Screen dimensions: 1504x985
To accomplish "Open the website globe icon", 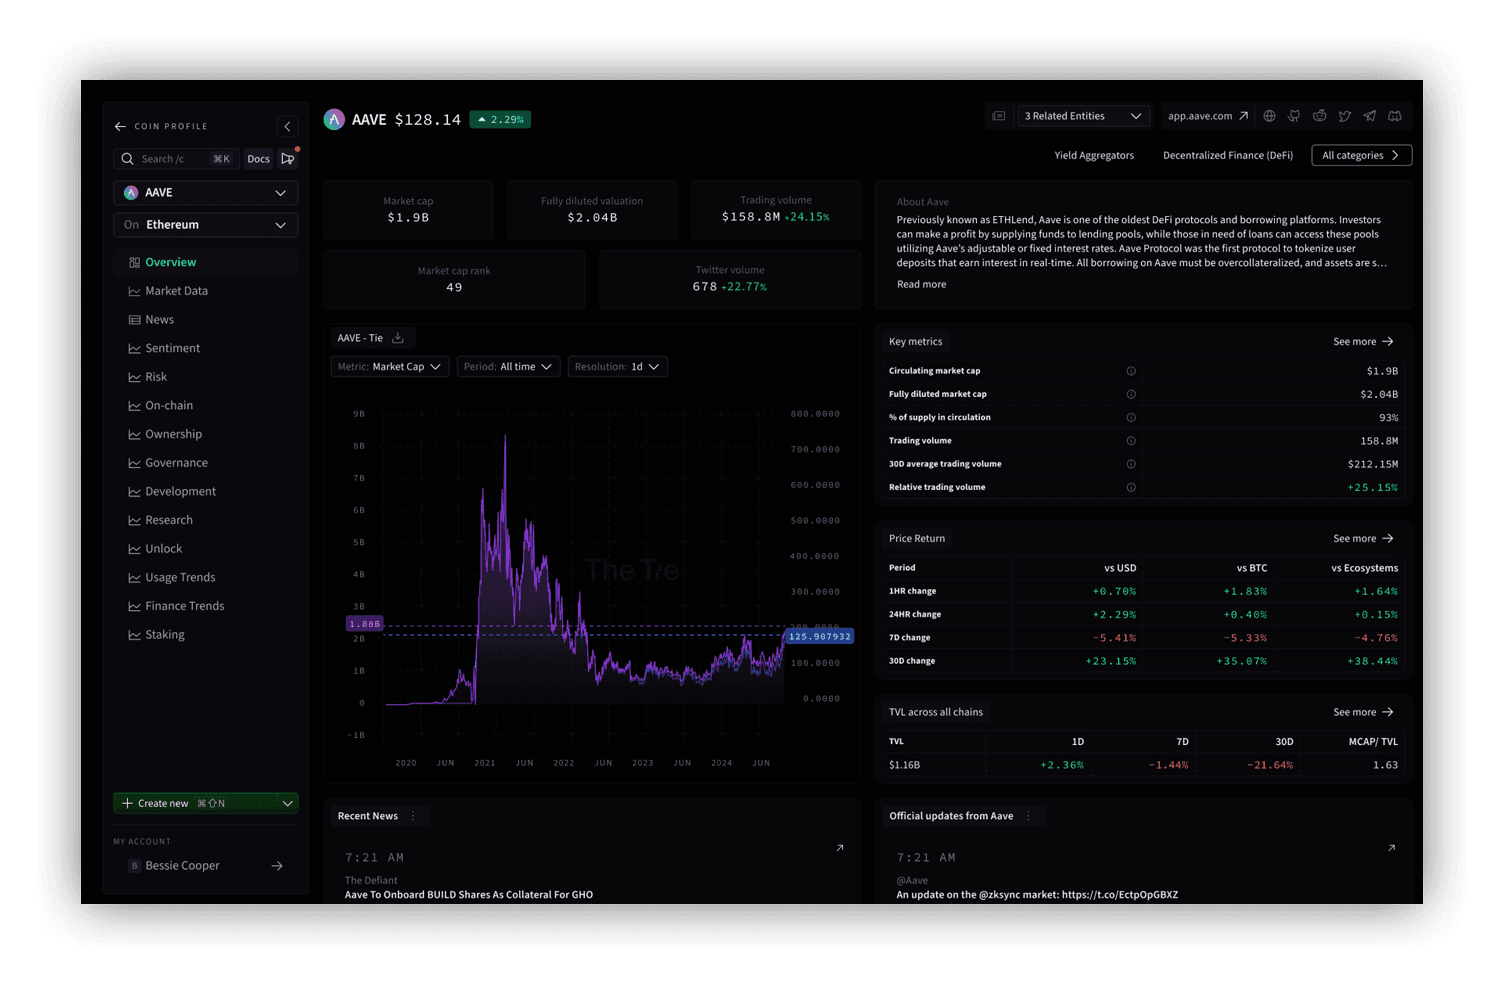I will tap(1269, 116).
